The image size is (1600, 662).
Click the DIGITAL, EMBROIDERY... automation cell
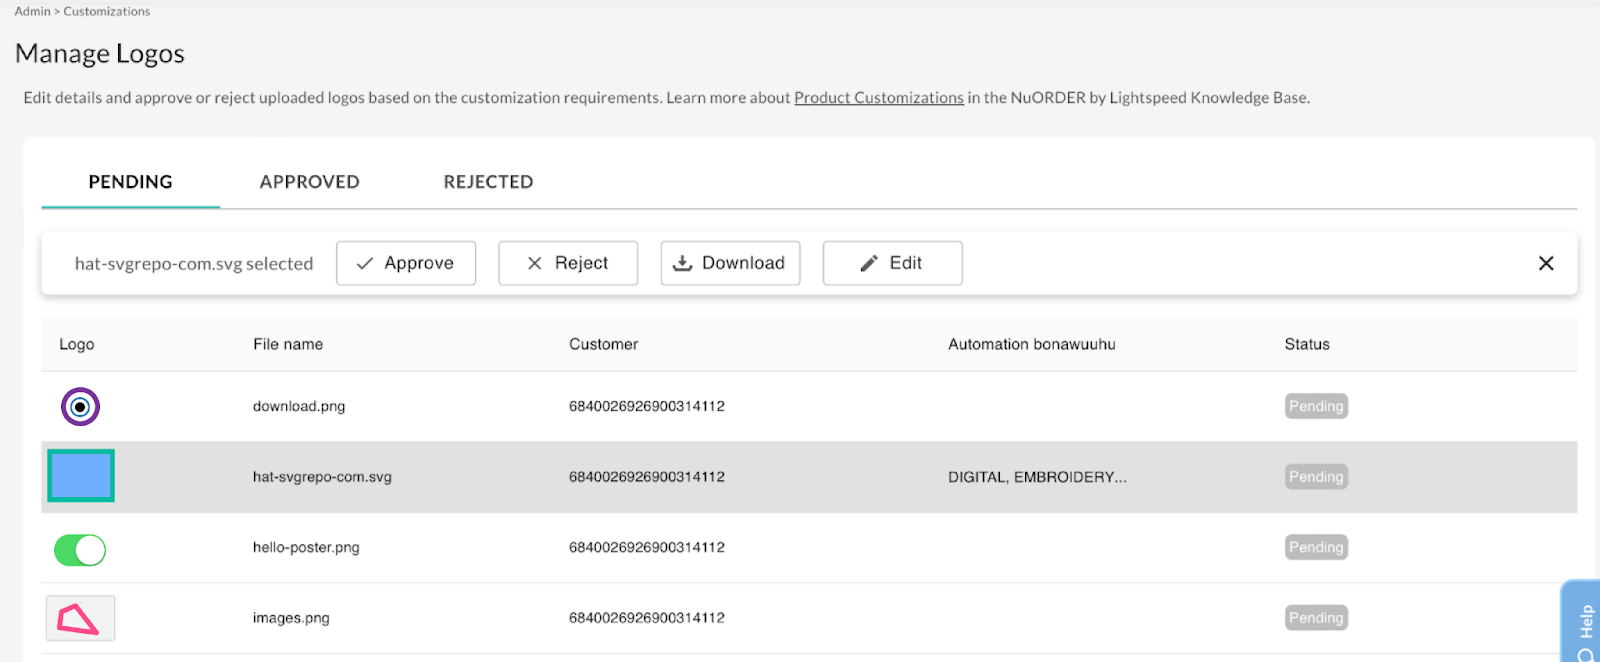[1037, 477]
